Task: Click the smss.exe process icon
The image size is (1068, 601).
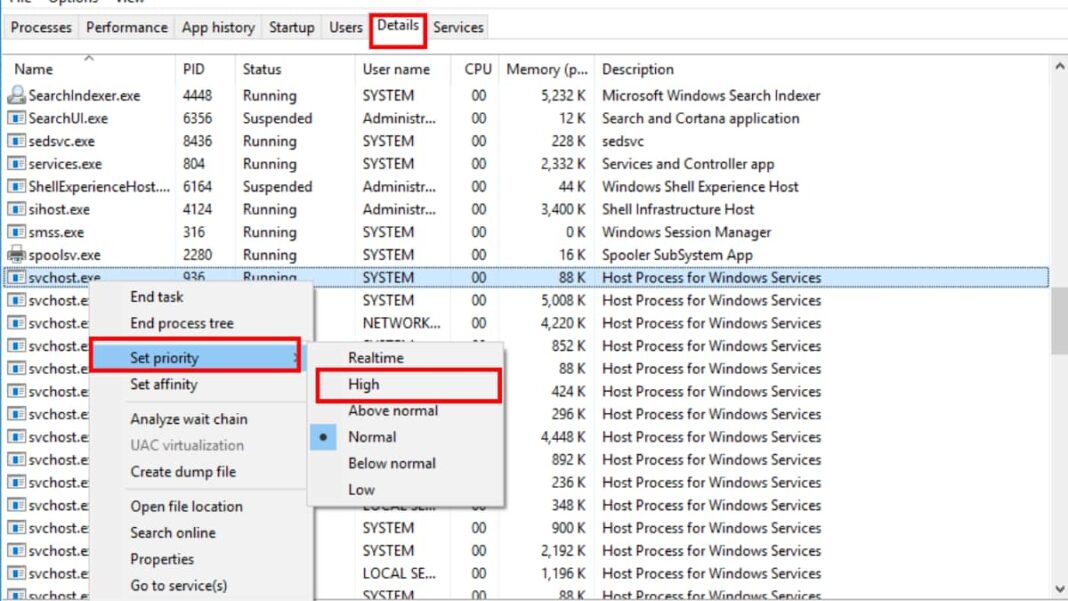Action: 16,232
